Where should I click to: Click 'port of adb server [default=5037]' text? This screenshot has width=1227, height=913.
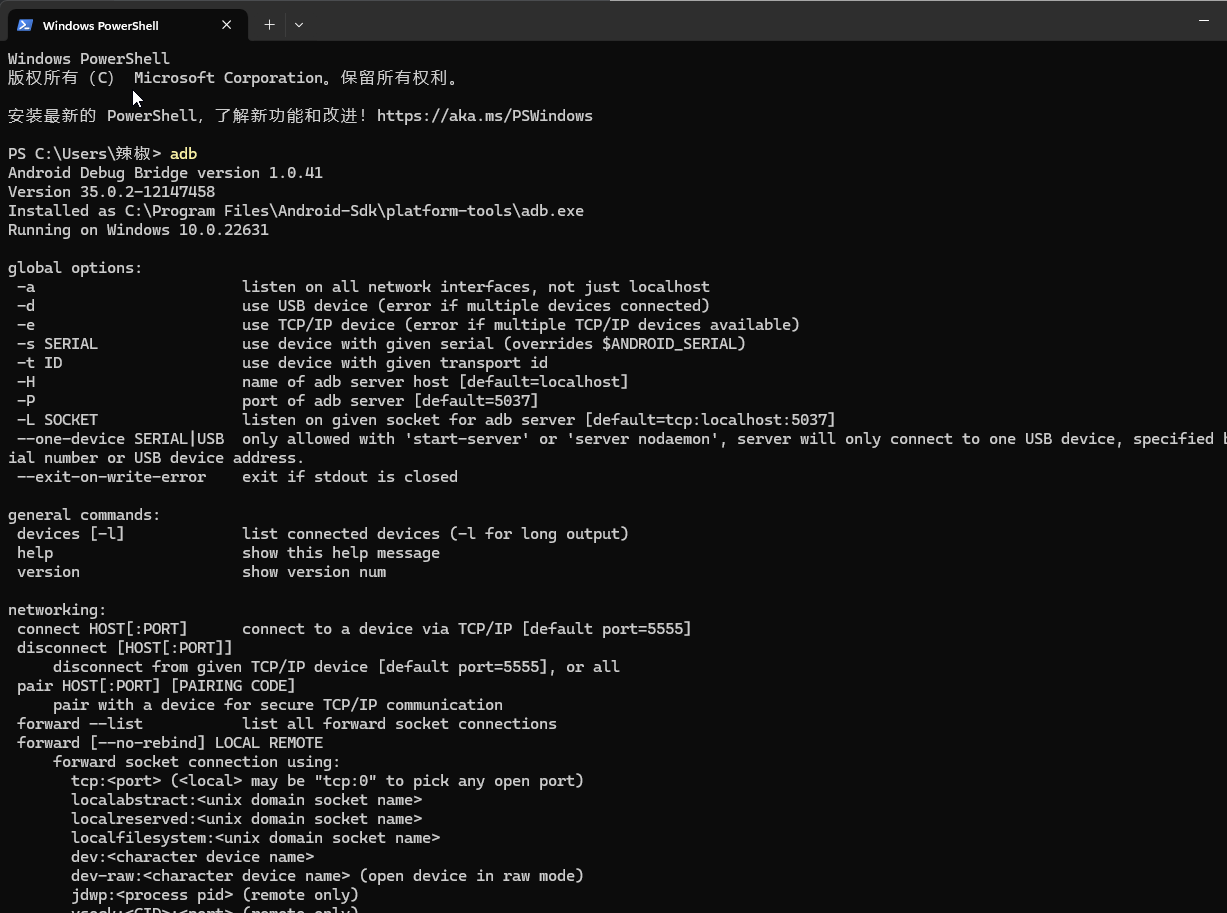[x=390, y=401]
